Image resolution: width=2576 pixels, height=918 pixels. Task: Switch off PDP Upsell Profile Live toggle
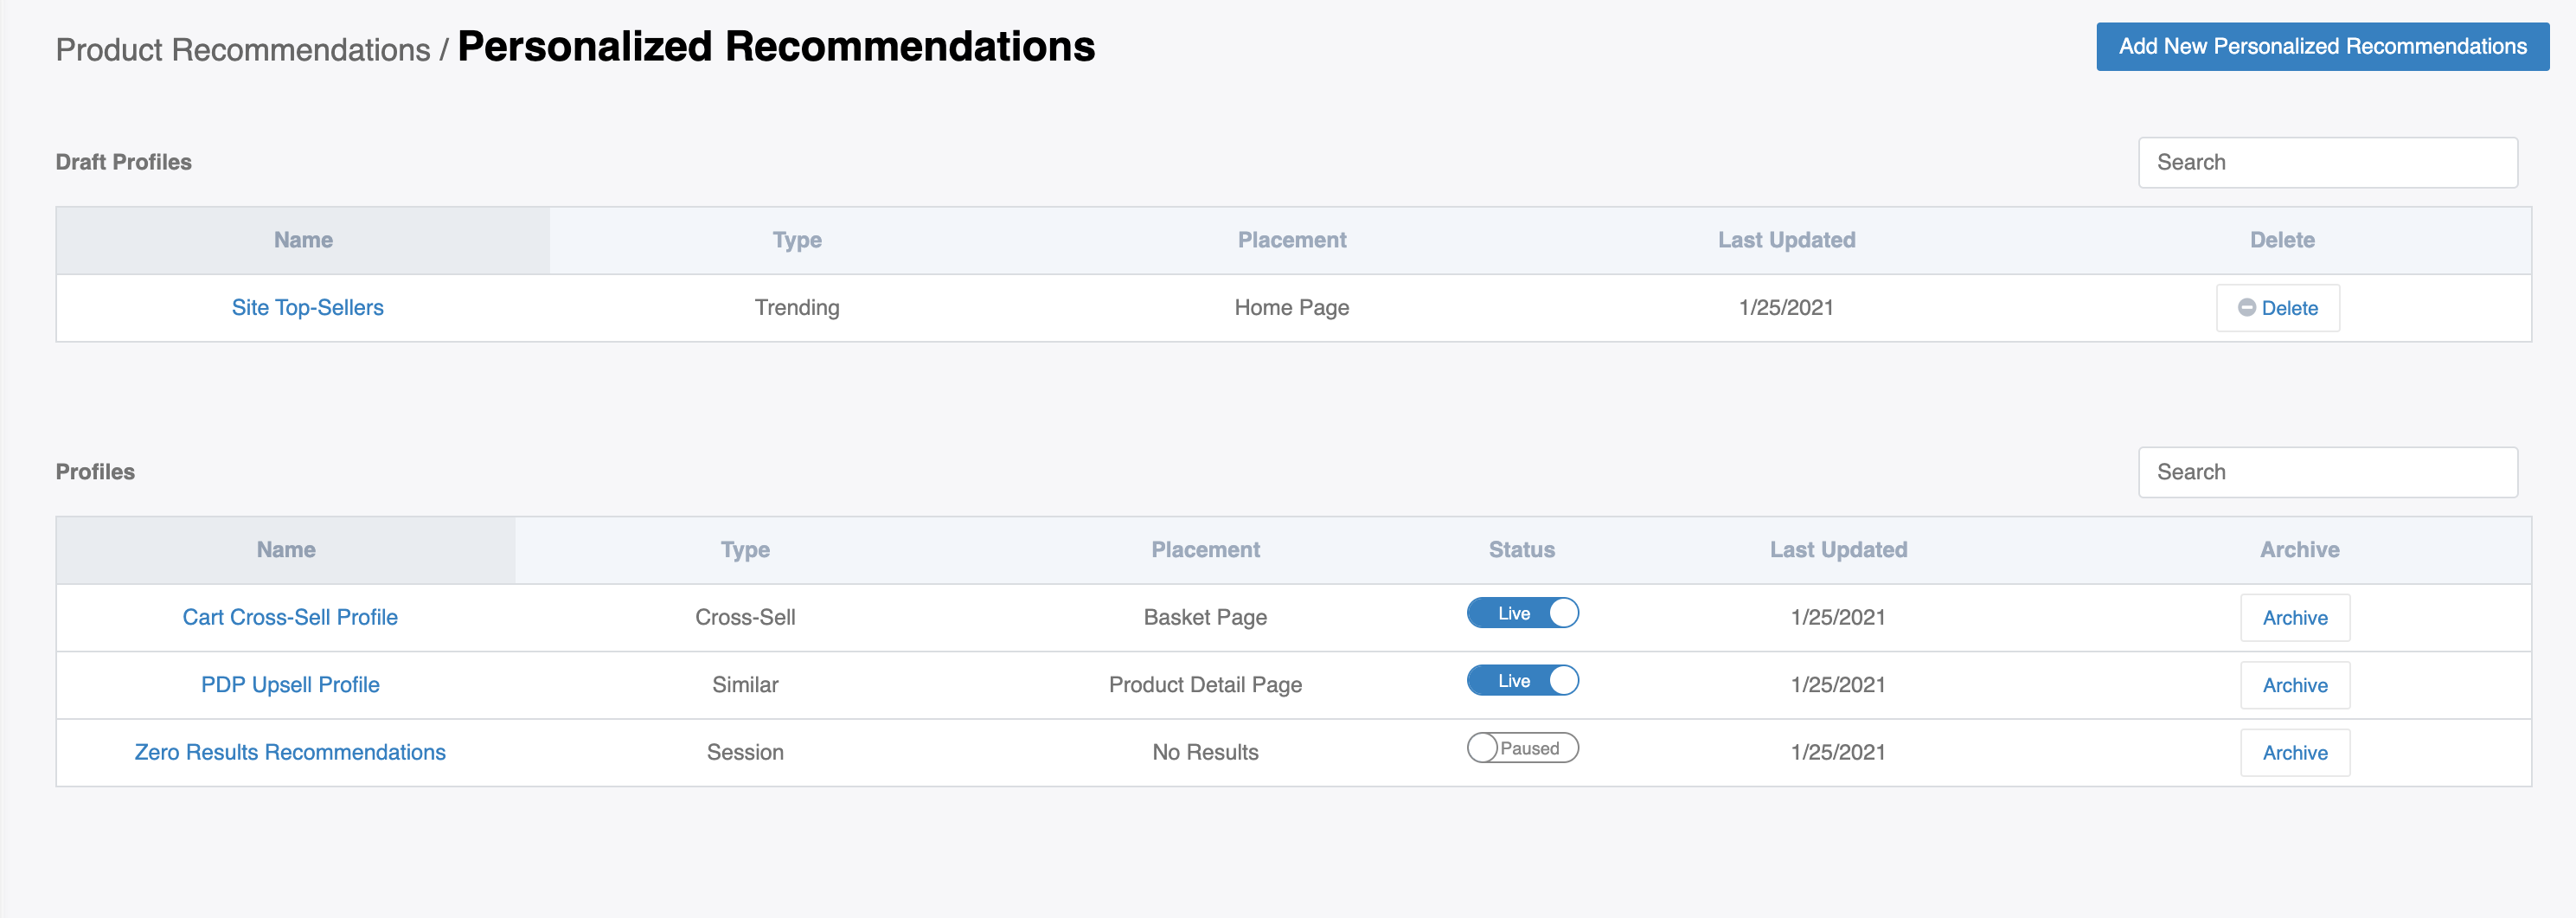pos(1522,681)
